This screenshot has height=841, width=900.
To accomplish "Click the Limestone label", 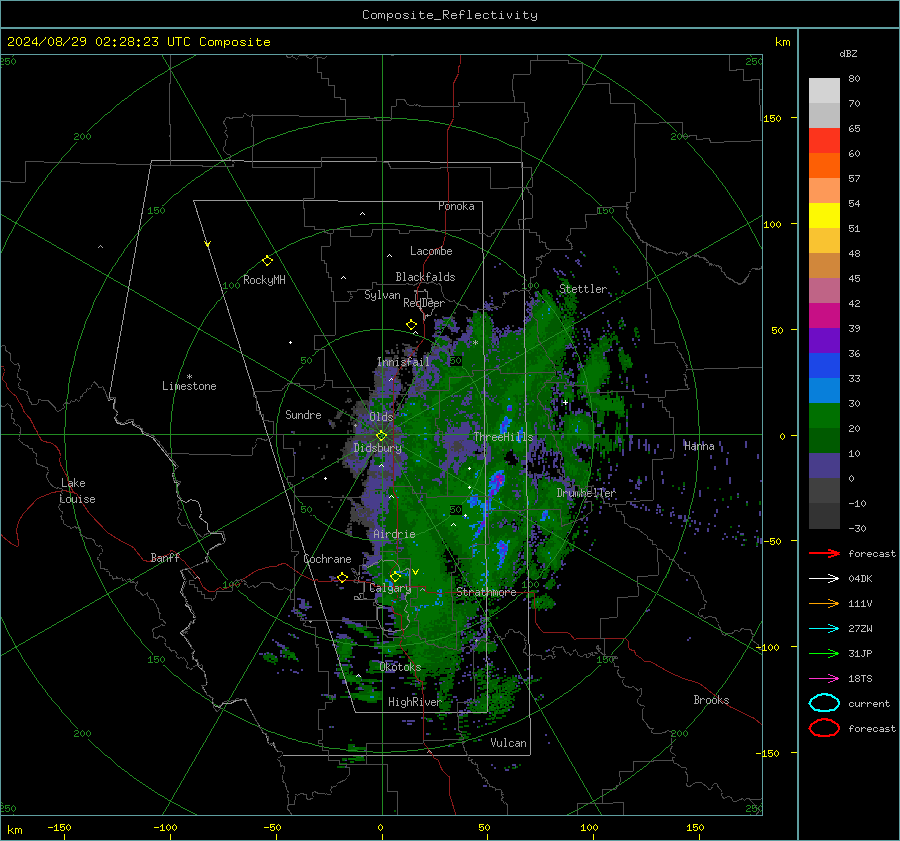I will (189, 386).
